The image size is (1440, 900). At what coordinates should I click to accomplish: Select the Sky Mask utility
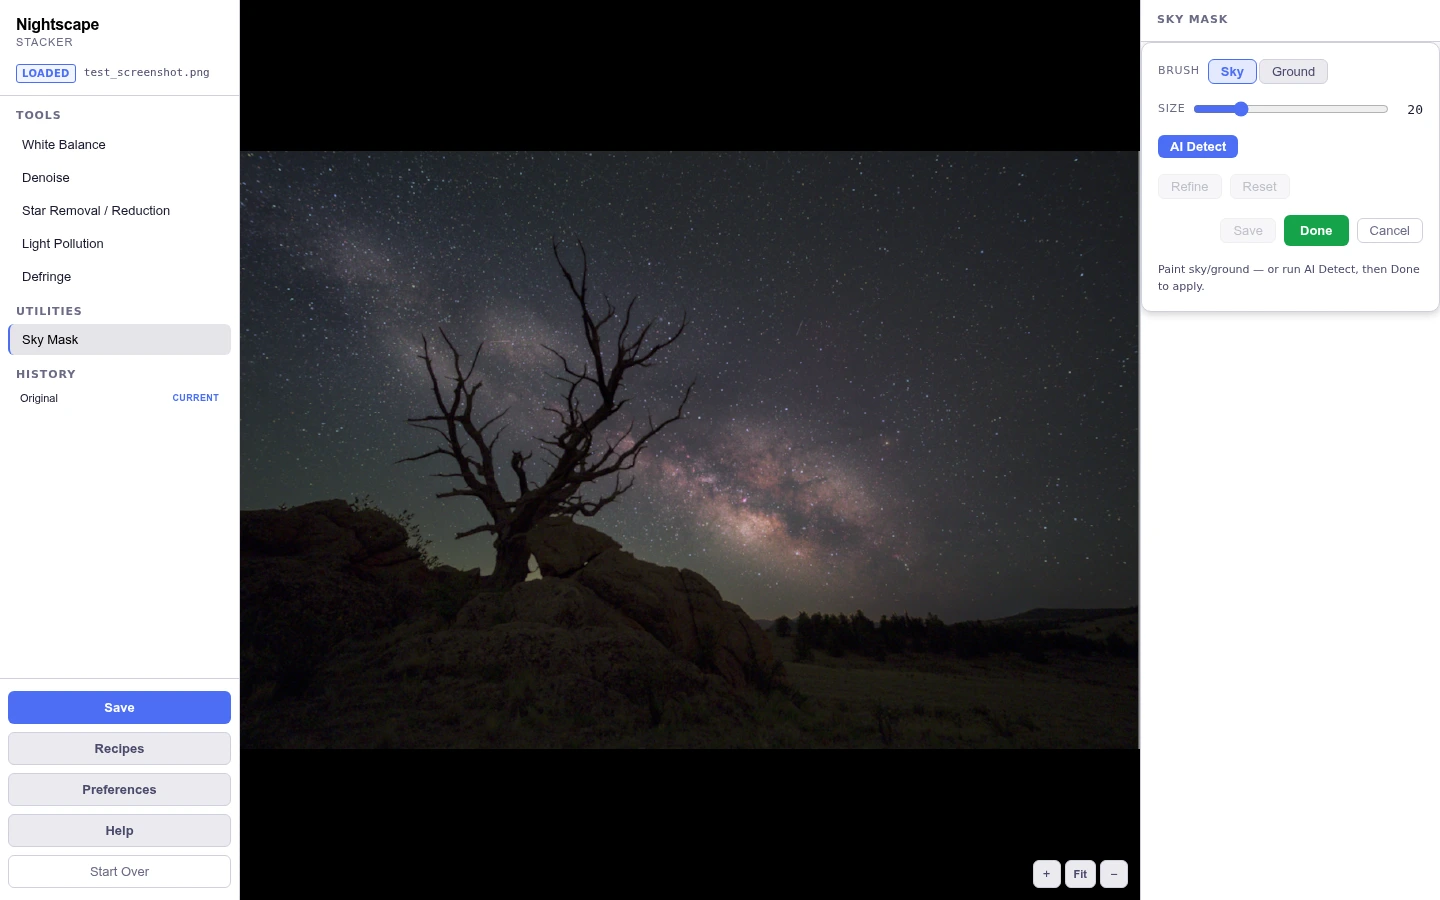[119, 340]
